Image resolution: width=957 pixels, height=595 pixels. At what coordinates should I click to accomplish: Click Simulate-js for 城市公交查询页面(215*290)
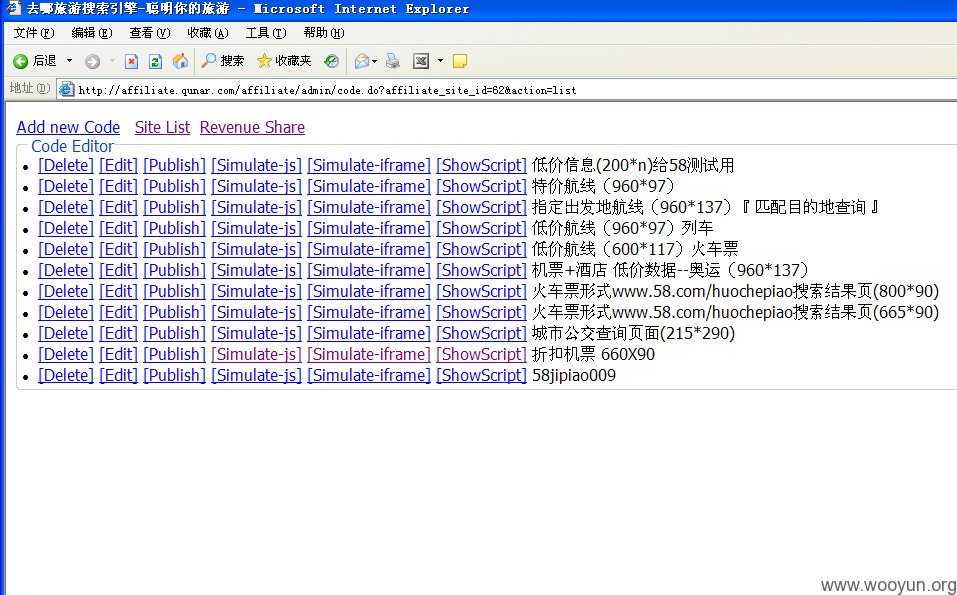point(256,333)
